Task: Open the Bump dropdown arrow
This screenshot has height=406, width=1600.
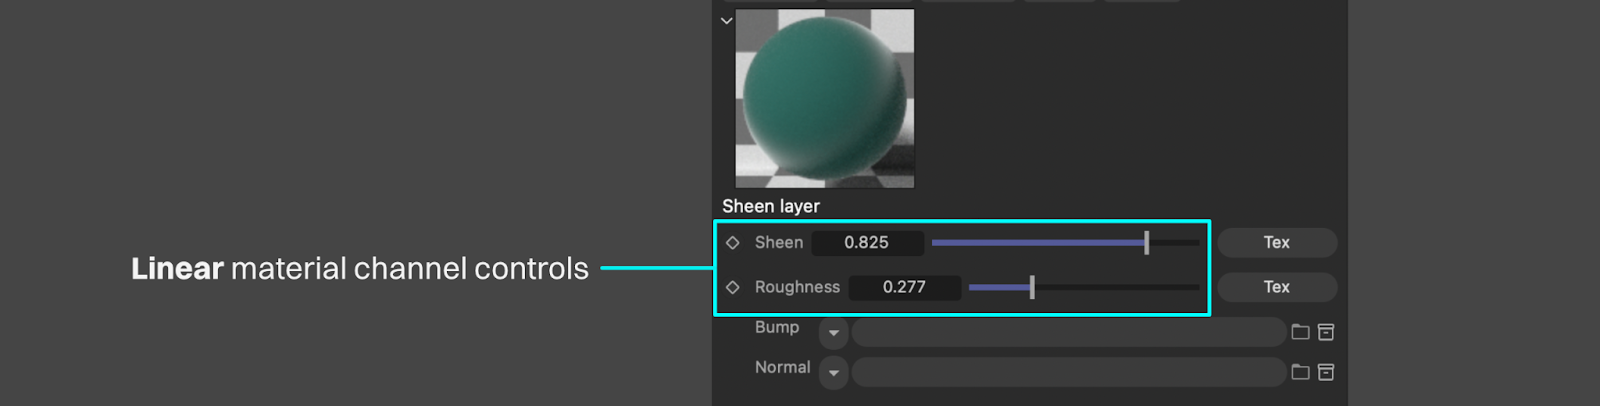Action: click(x=833, y=333)
